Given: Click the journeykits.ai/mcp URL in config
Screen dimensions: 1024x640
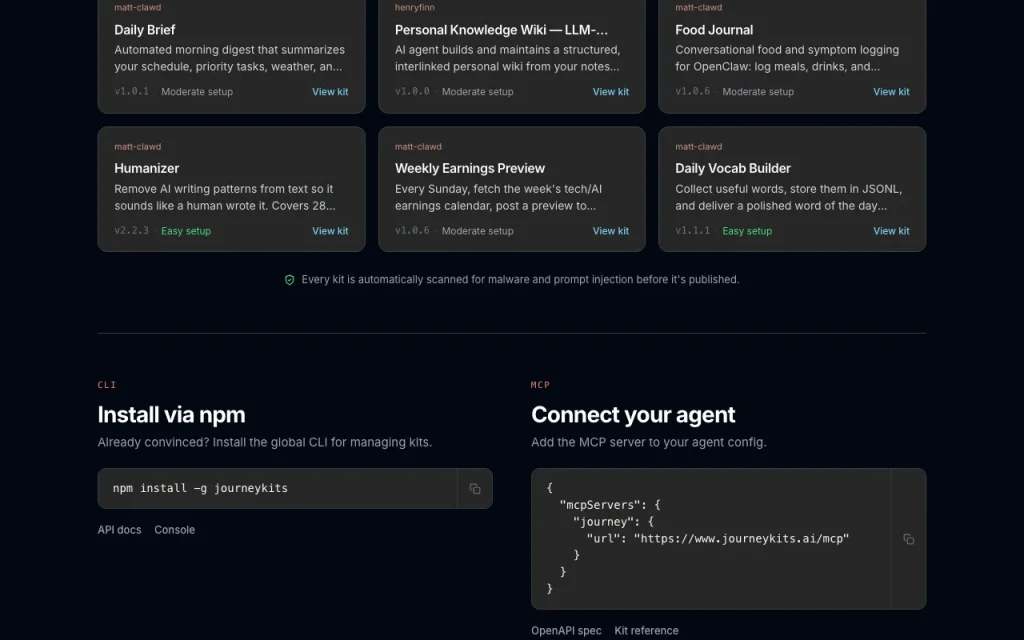Looking at the screenshot, I should 741,539.
